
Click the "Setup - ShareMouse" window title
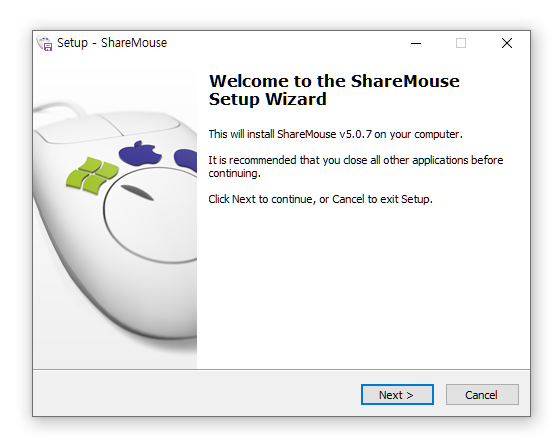[x=112, y=43]
